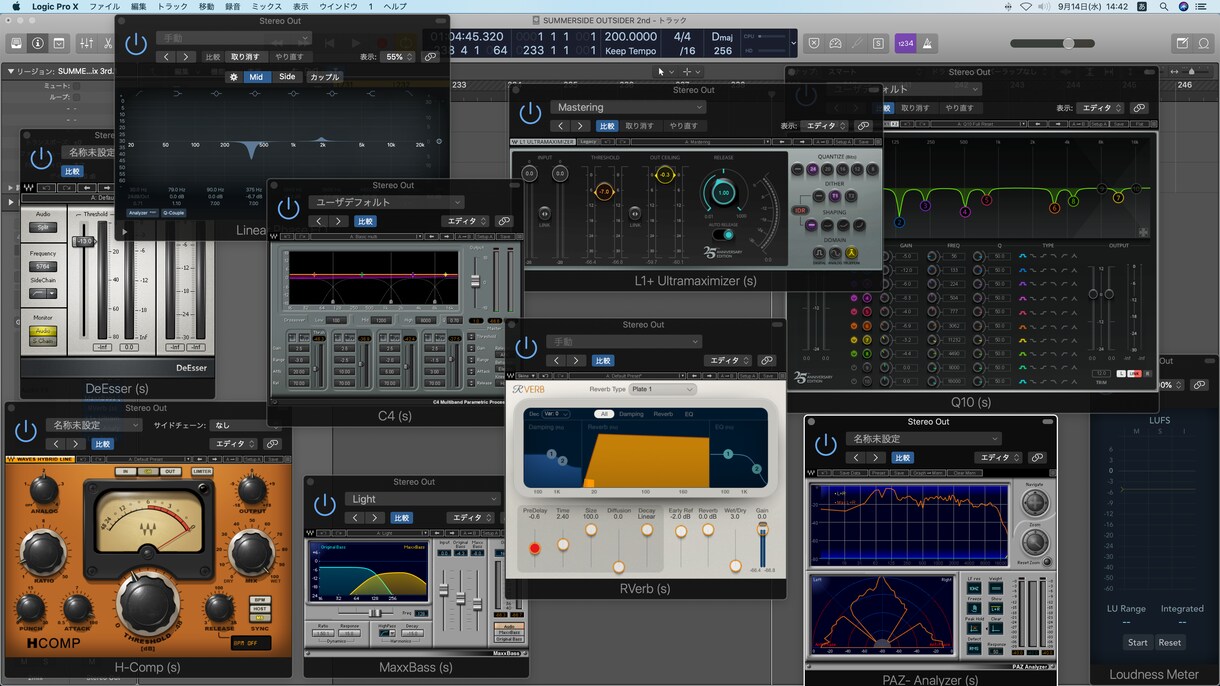The height and width of the screenshot is (686, 1220).
Task: Select the Solo S button in control bar
Action: click(x=878, y=43)
